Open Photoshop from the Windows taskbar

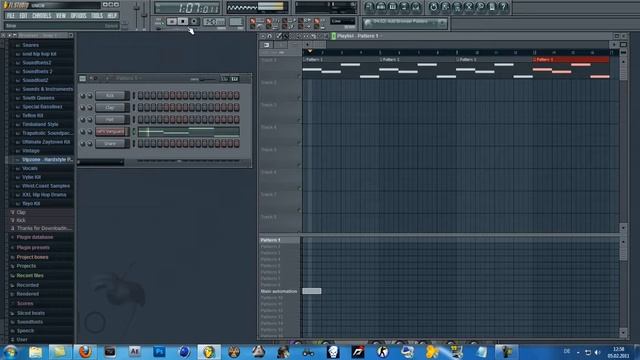(159, 352)
